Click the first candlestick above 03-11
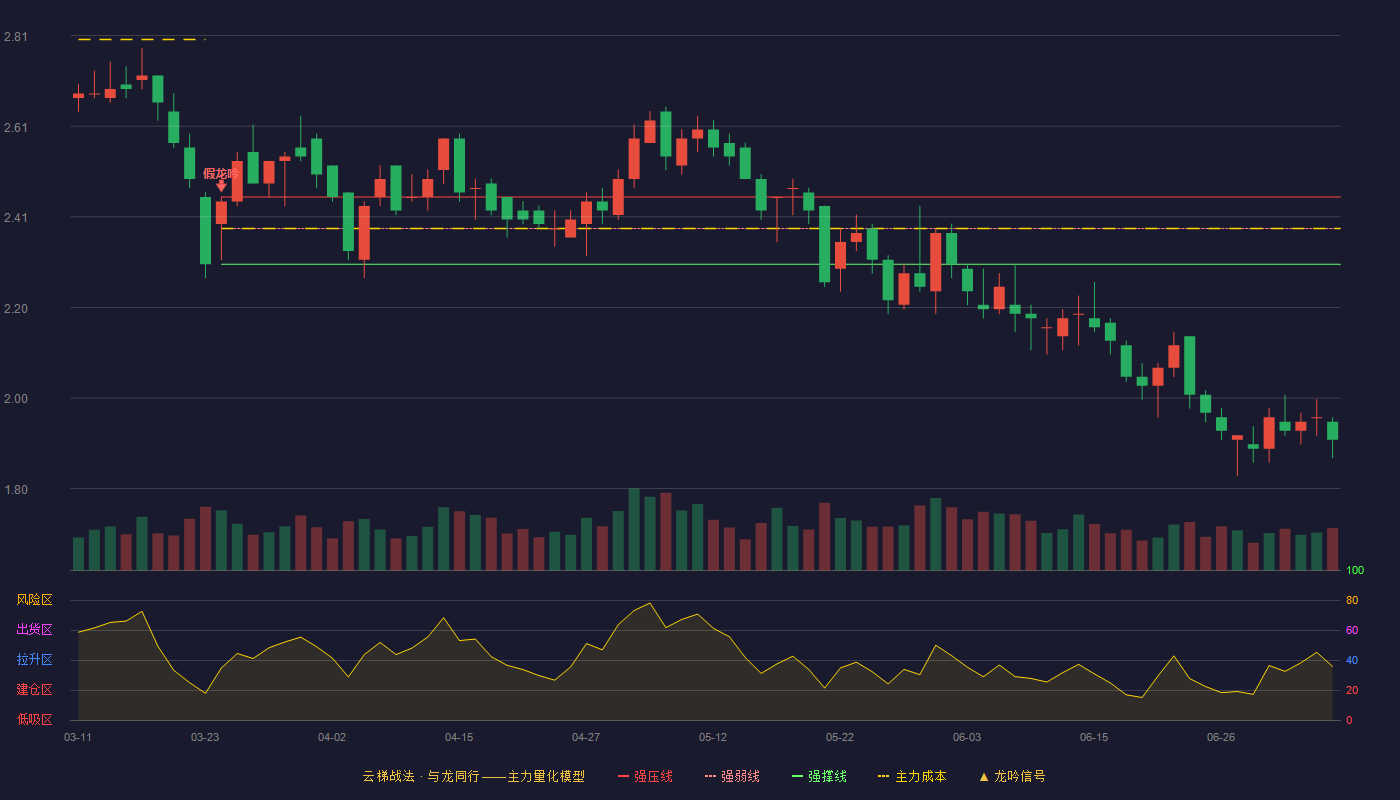Image resolution: width=1400 pixels, height=800 pixels. 78,96
